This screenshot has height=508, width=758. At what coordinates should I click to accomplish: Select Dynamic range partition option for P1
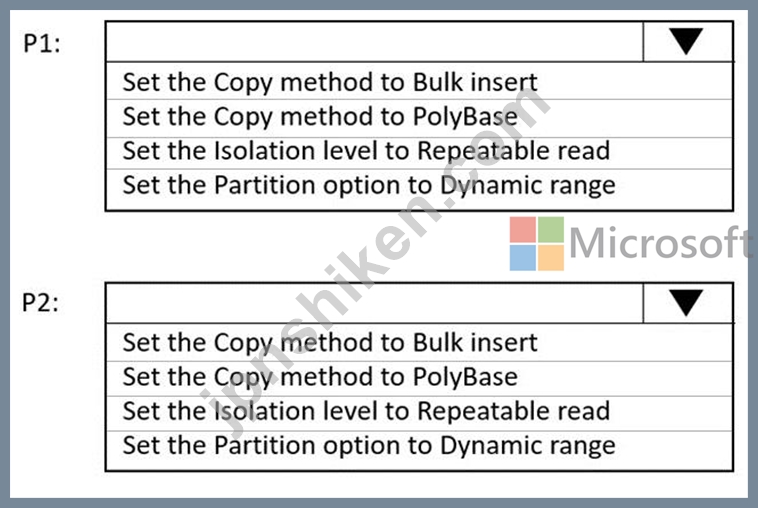[x=419, y=187]
